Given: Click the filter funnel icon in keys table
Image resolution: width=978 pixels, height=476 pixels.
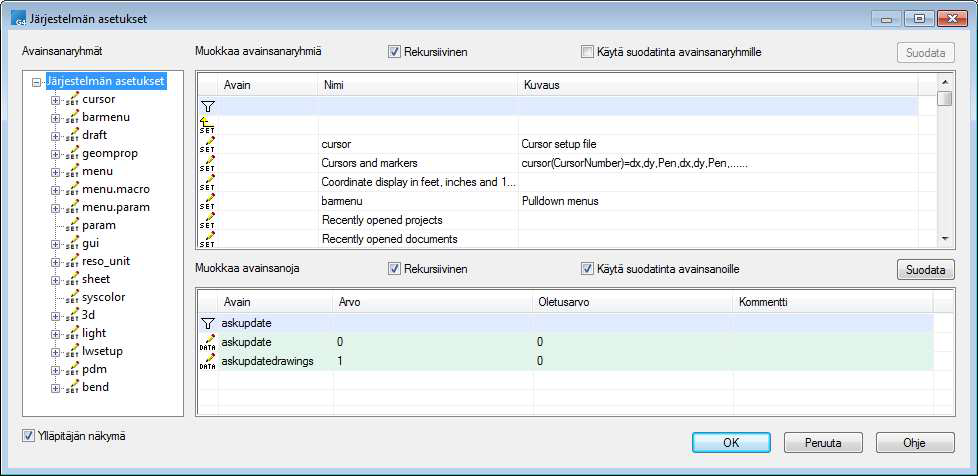Looking at the screenshot, I should pos(208,324).
